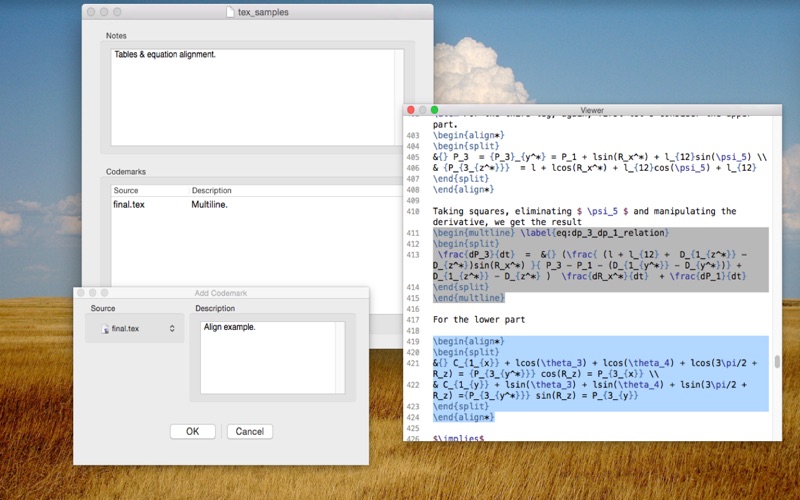Click the final.tex file icon in Source popup

[x=105, y=329]
